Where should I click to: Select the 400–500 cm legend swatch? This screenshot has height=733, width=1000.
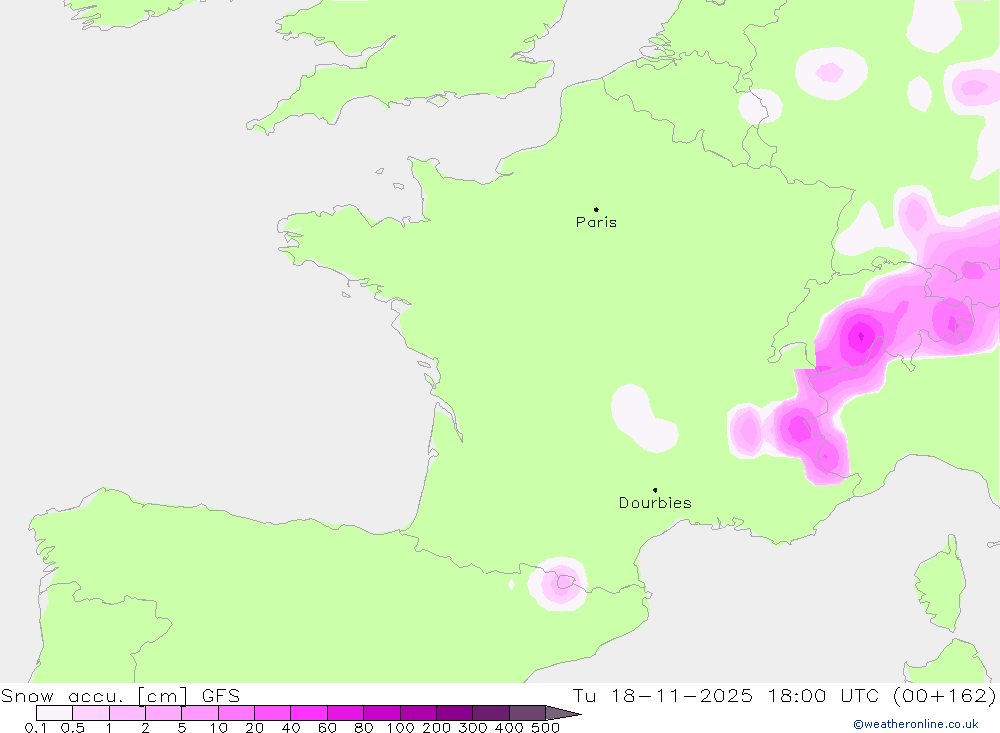pos(527,713)
